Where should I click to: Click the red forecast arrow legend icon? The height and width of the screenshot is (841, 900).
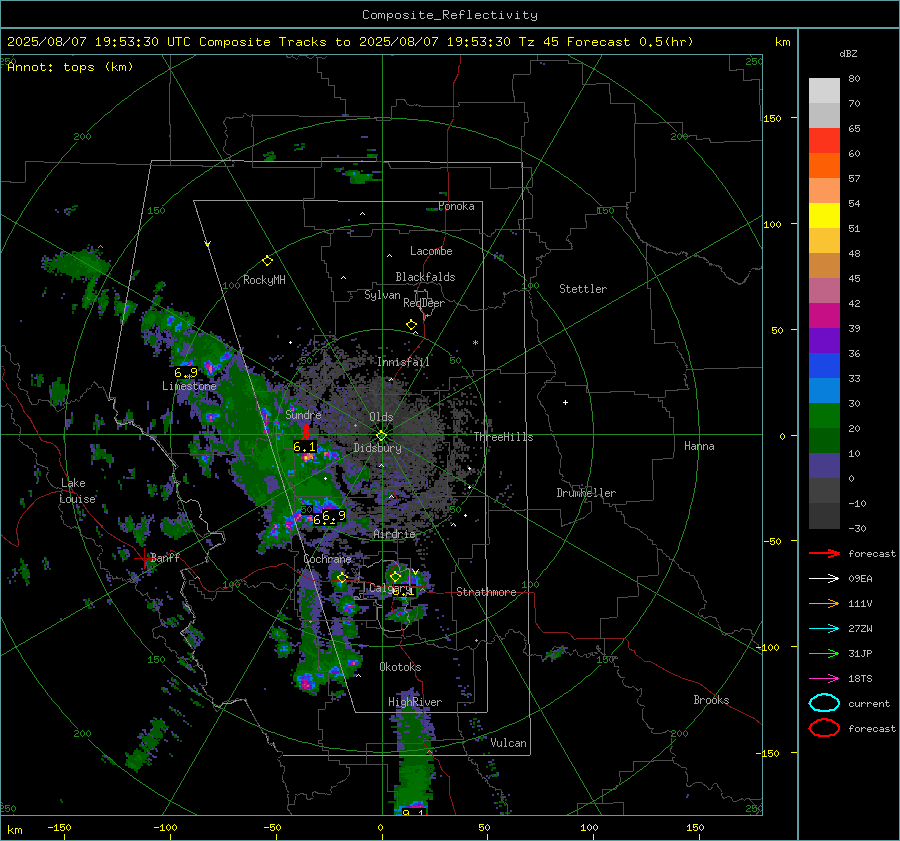[824, 553]
